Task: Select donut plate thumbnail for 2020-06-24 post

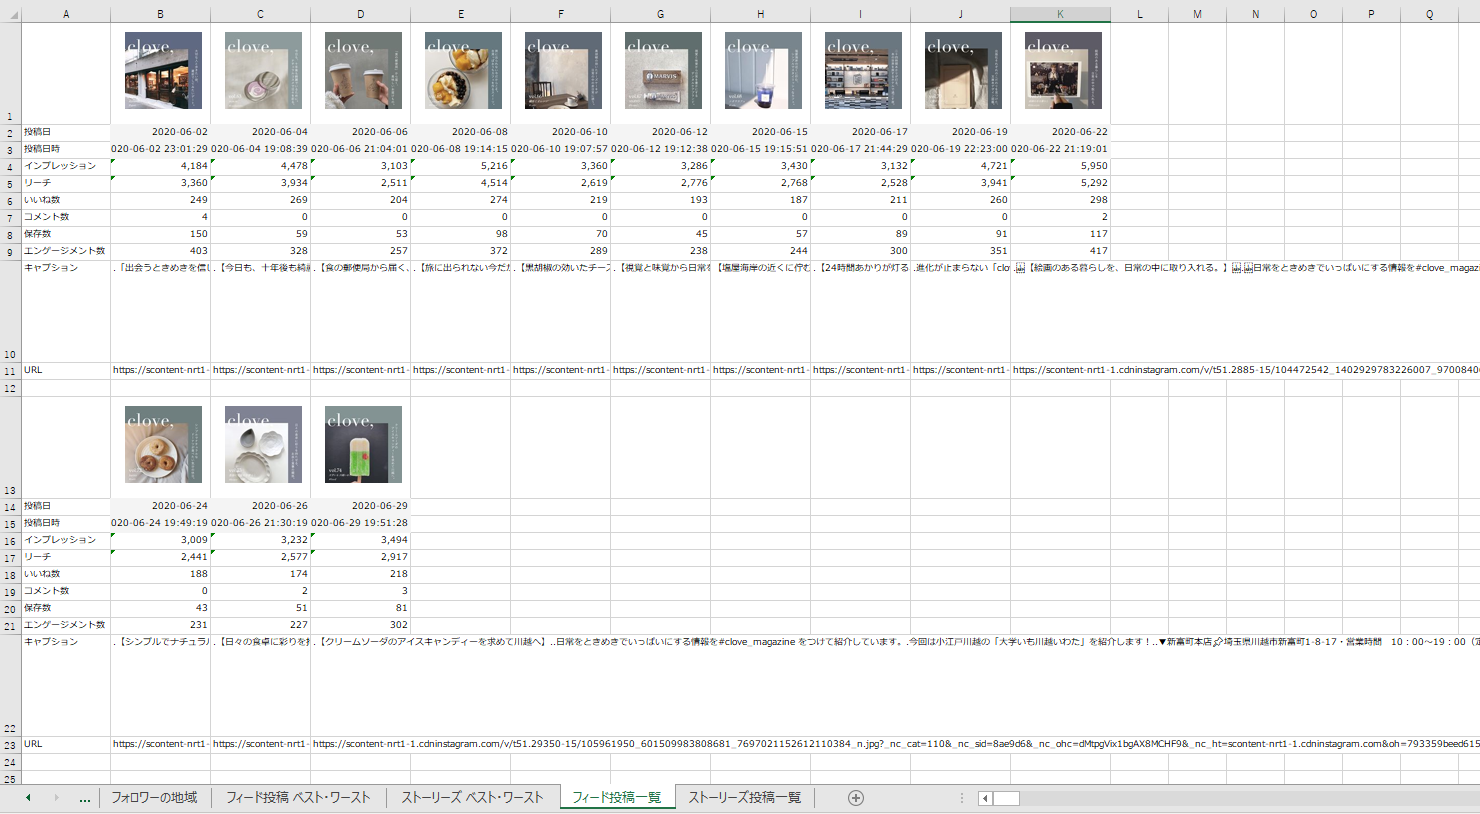Action: point(163,445)
